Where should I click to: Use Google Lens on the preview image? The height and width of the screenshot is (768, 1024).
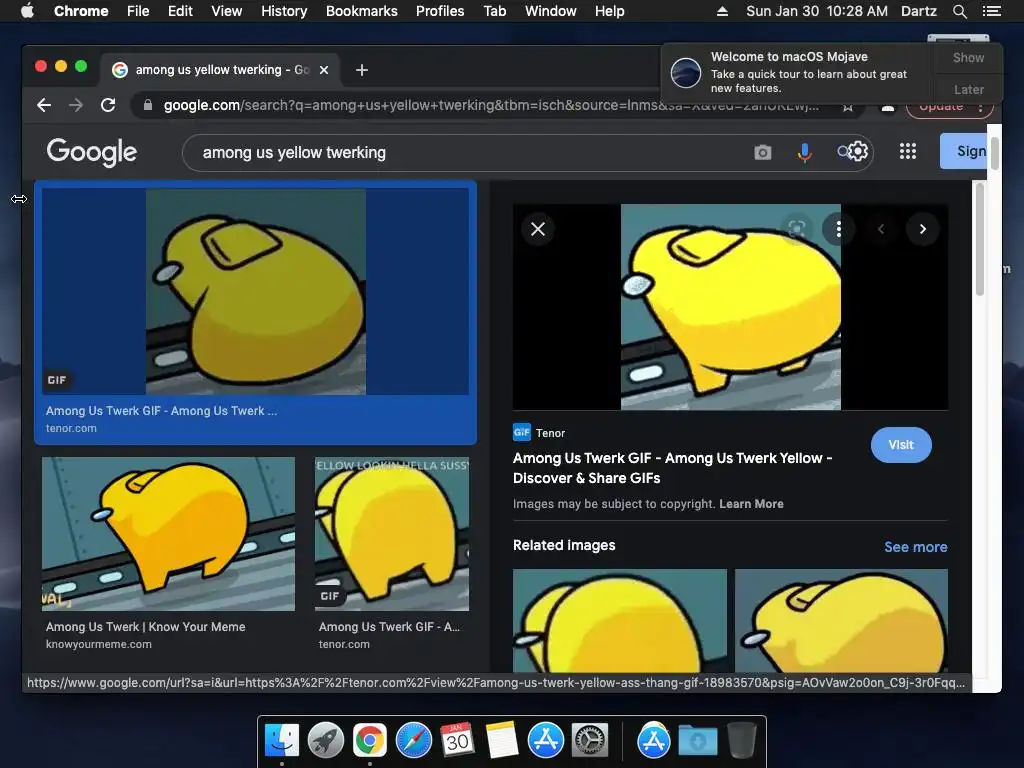click(796, 229)
